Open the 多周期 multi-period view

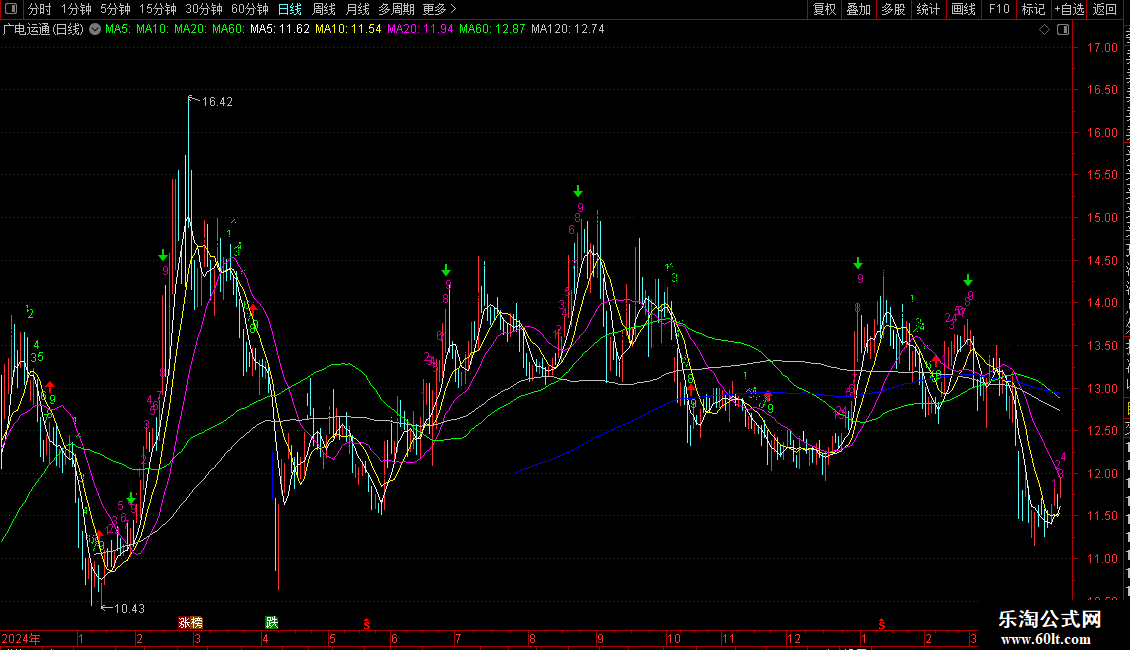click(x=396, y=9)
